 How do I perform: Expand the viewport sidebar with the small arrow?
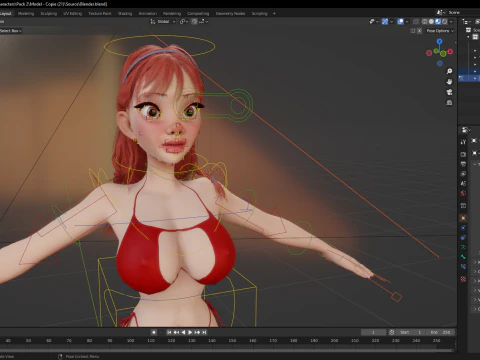(456, 43)
